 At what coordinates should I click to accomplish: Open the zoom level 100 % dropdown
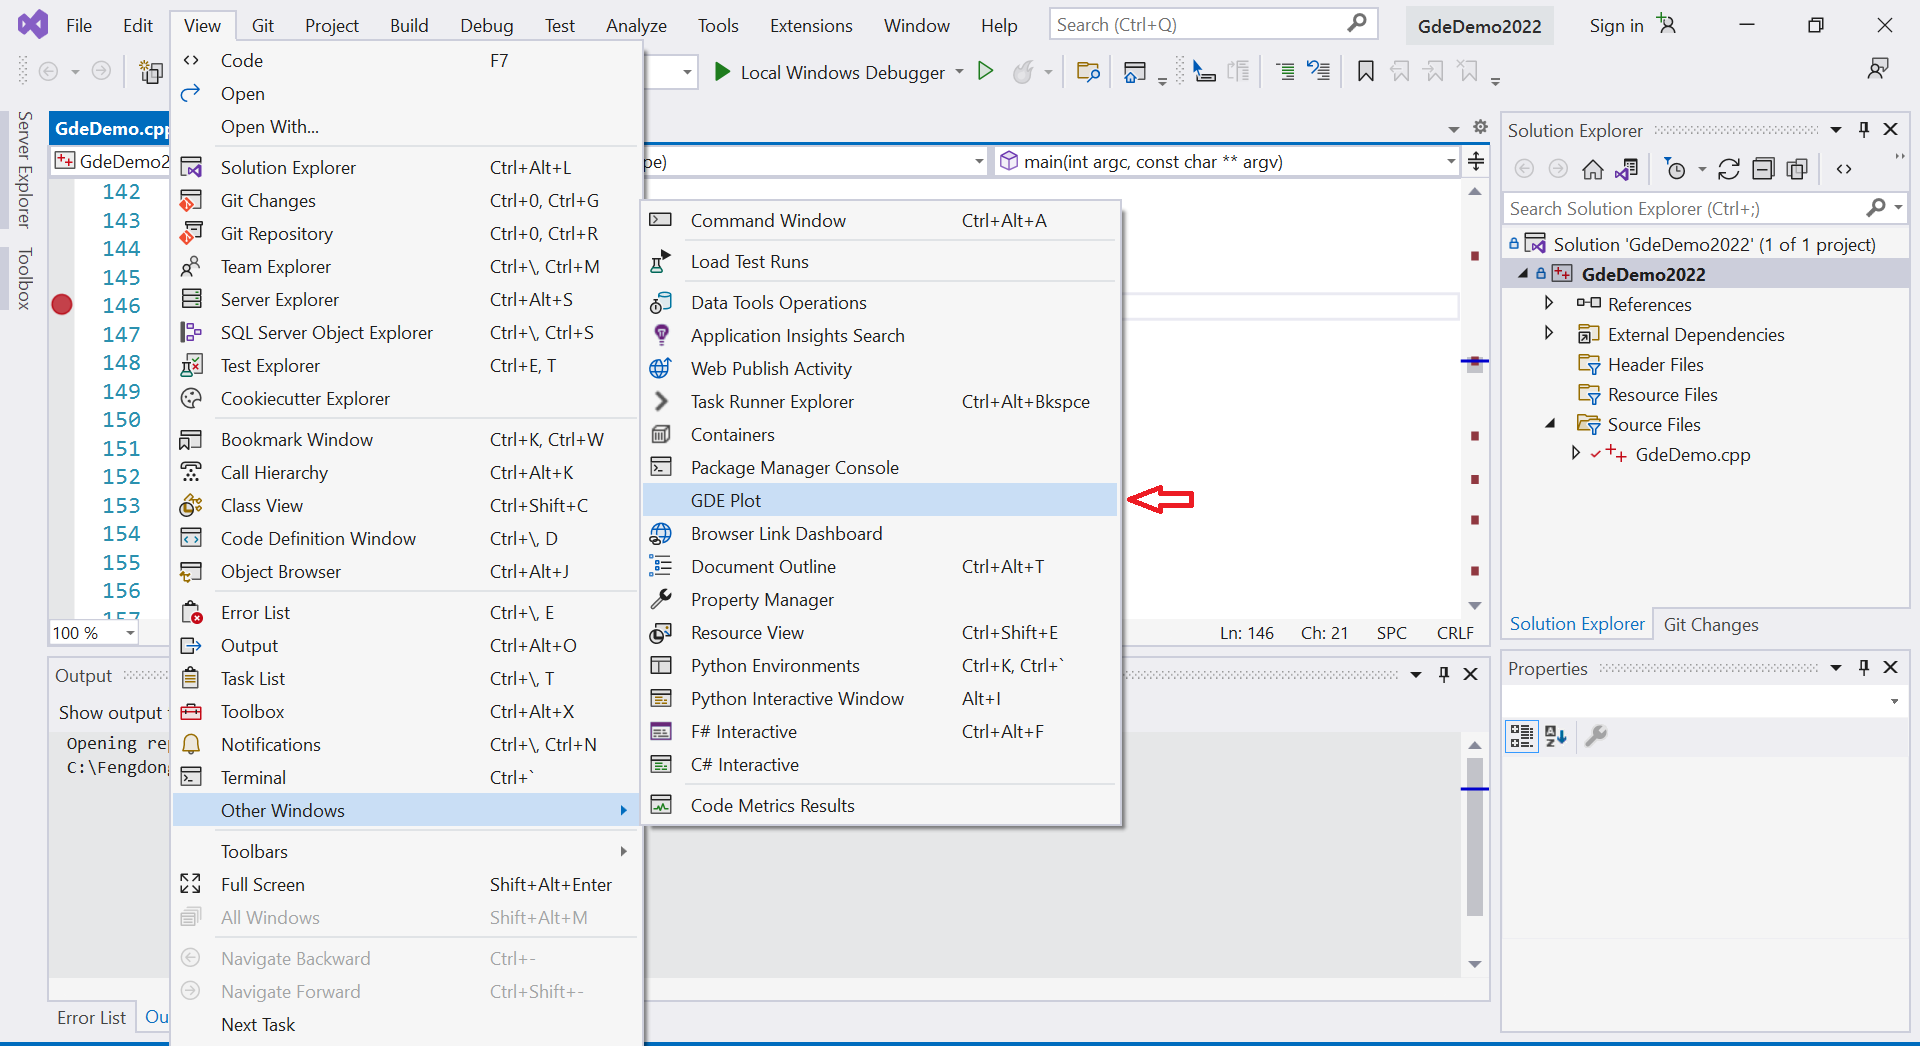pyautogui.click(x=130, y=632)
